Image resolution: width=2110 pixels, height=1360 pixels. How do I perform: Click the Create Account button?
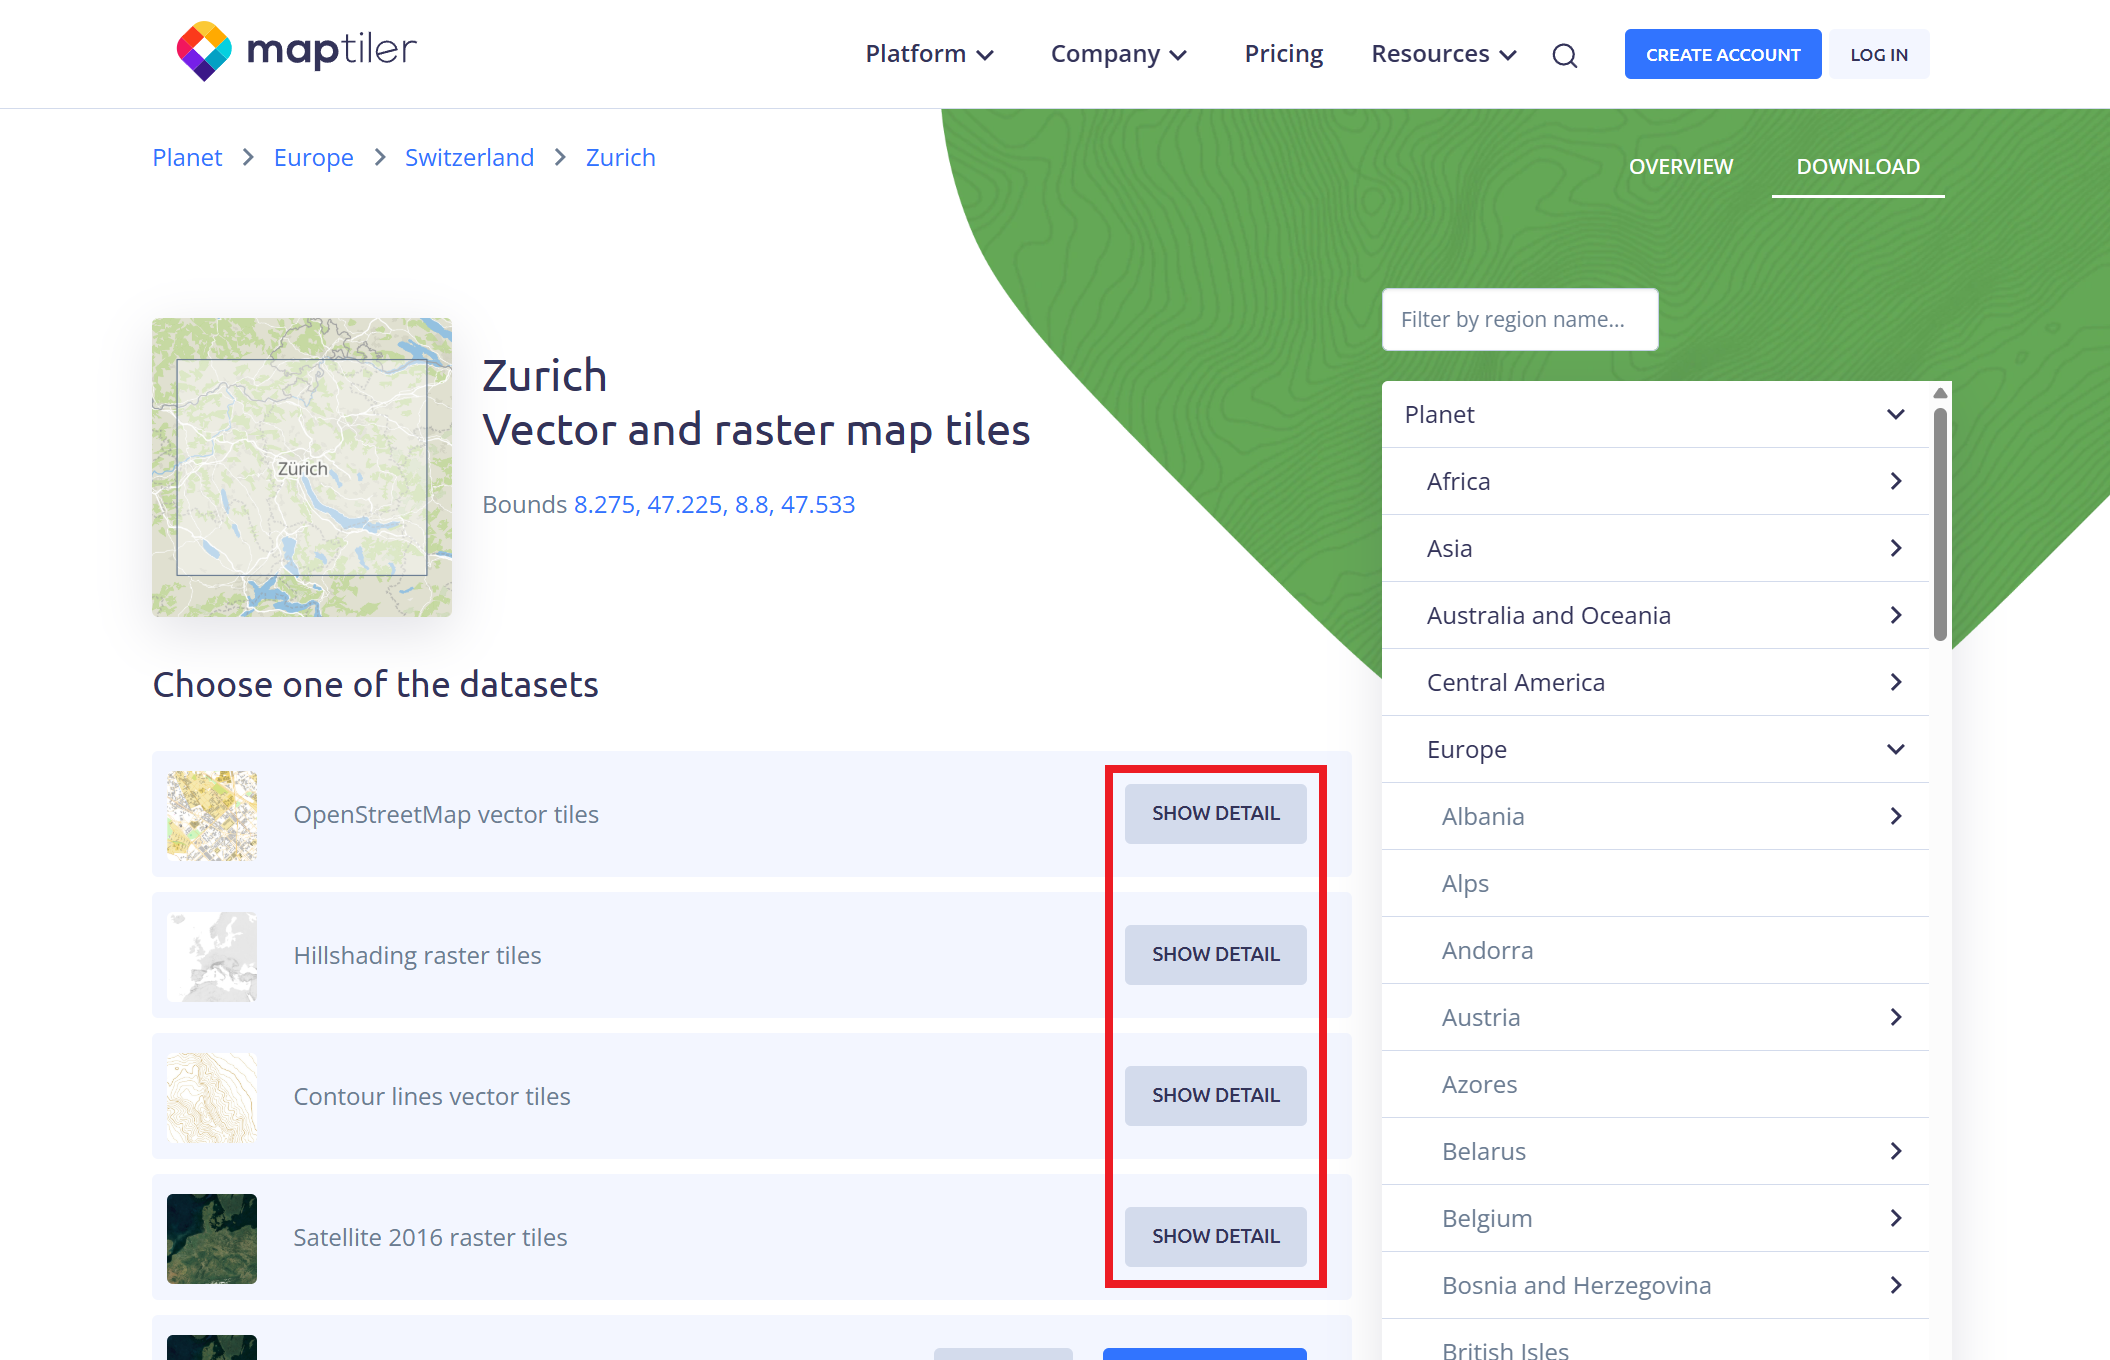pyautogui.click(x=1722, y=55)
